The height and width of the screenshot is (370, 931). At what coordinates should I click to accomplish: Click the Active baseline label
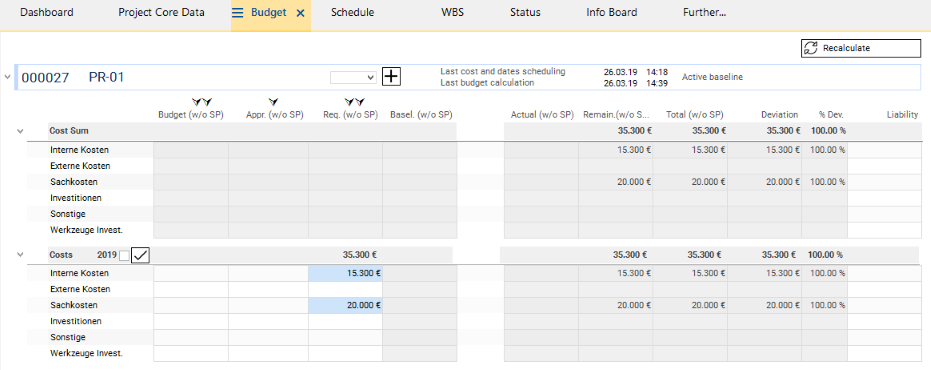(x=712, y=77)
